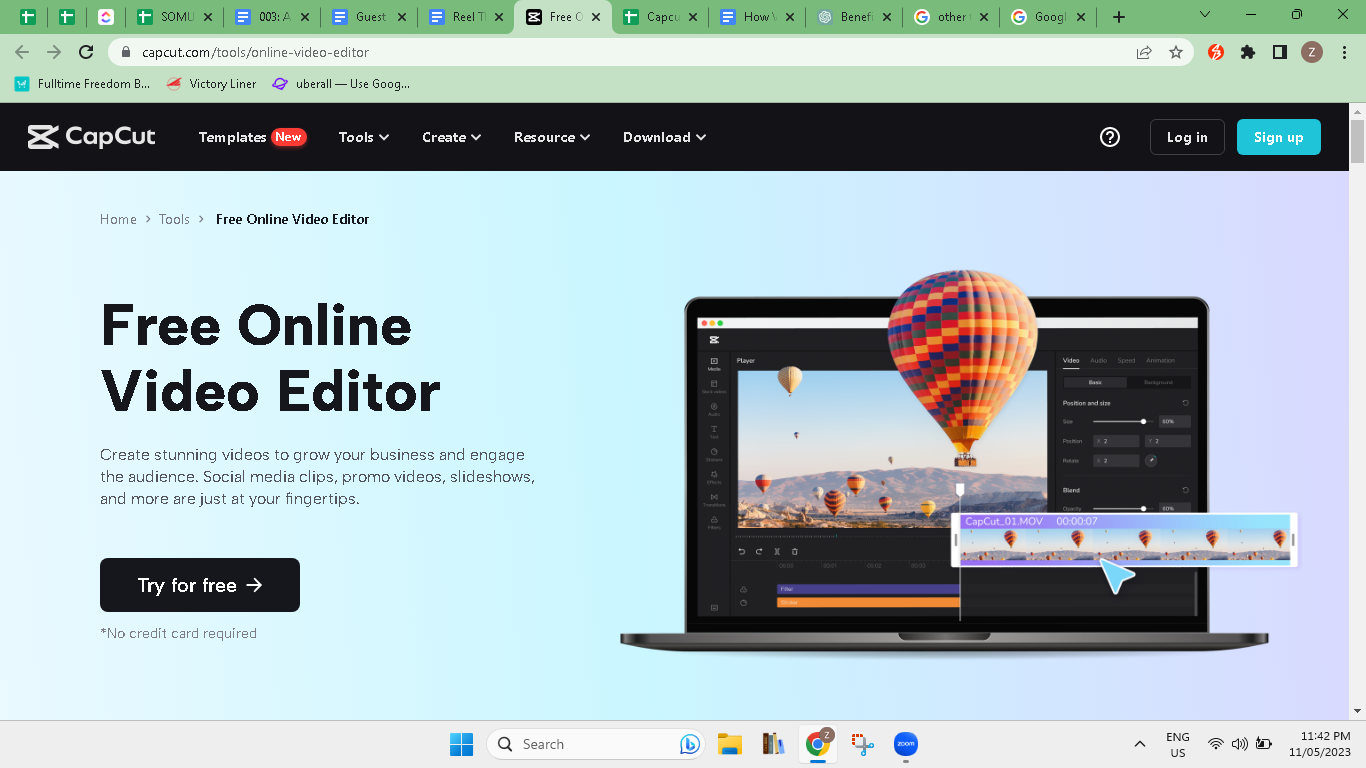Viewport: 1366px width, 768px height.
Task: Close the SOMU spreadsheet tab
Action: pos(207,17)
